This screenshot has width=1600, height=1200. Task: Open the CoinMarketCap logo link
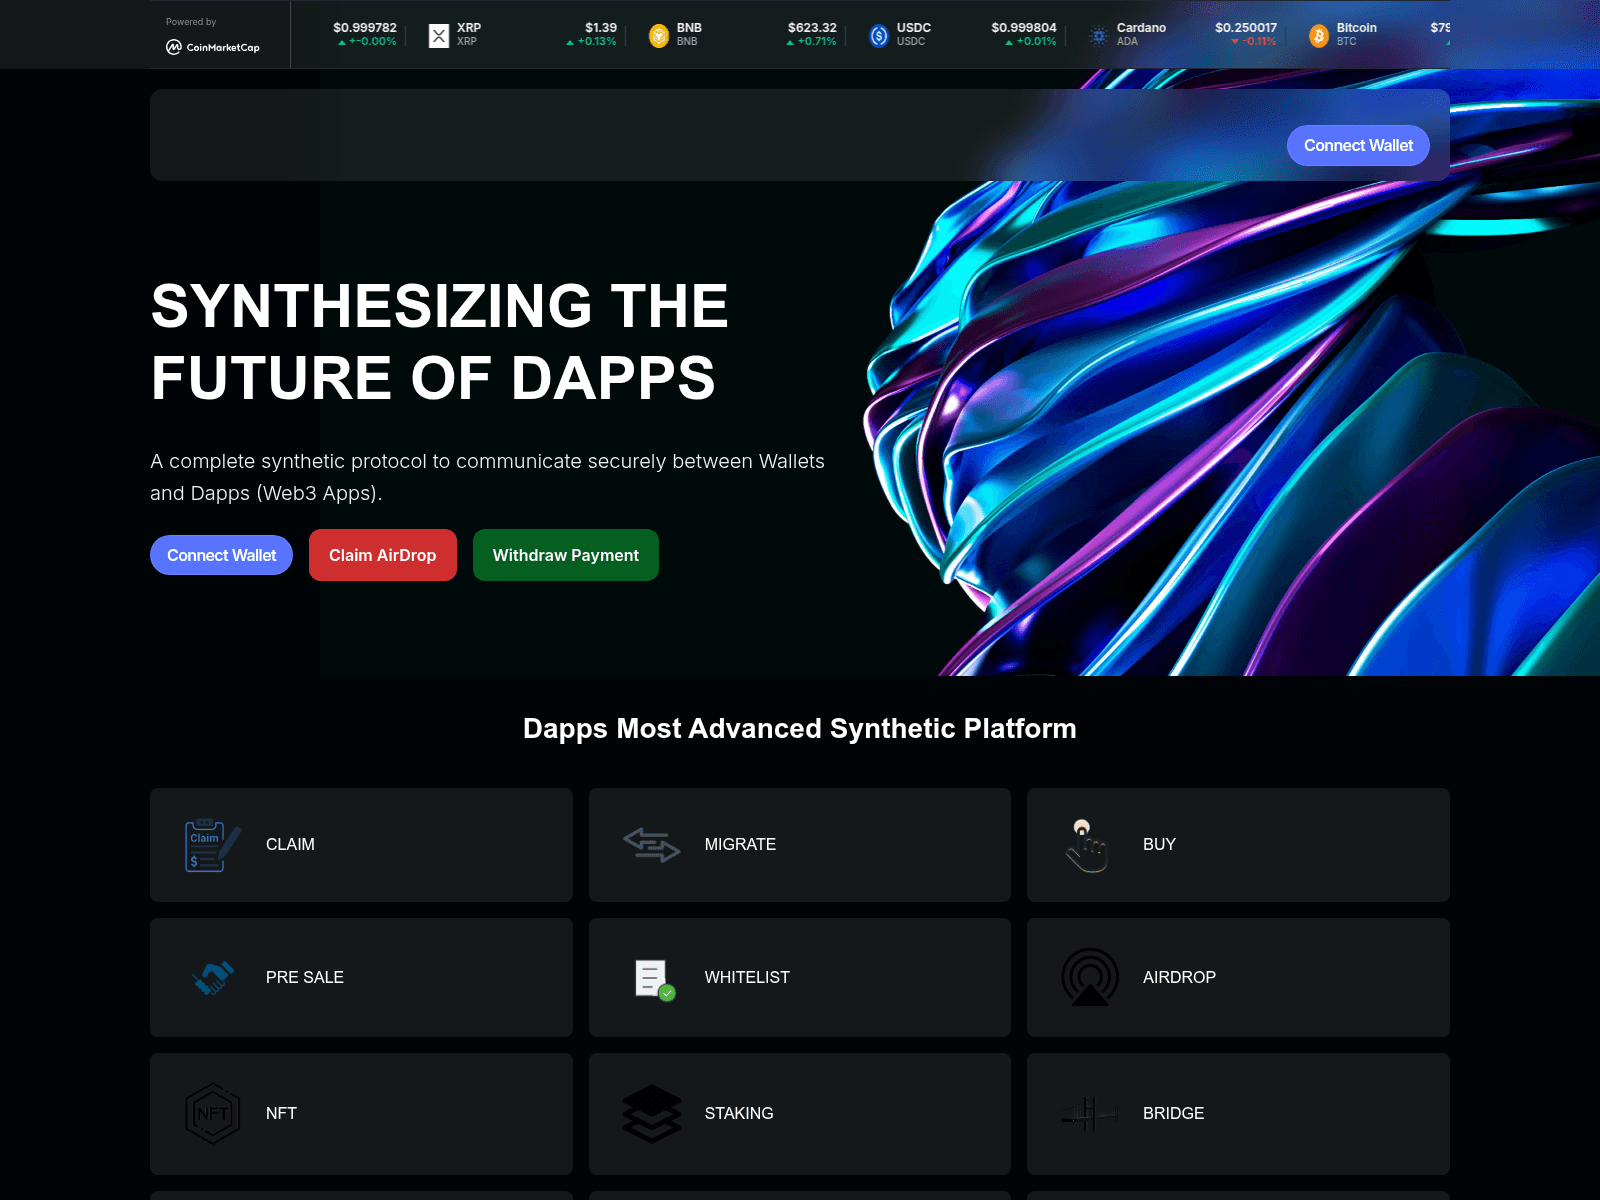click(213, 47)
